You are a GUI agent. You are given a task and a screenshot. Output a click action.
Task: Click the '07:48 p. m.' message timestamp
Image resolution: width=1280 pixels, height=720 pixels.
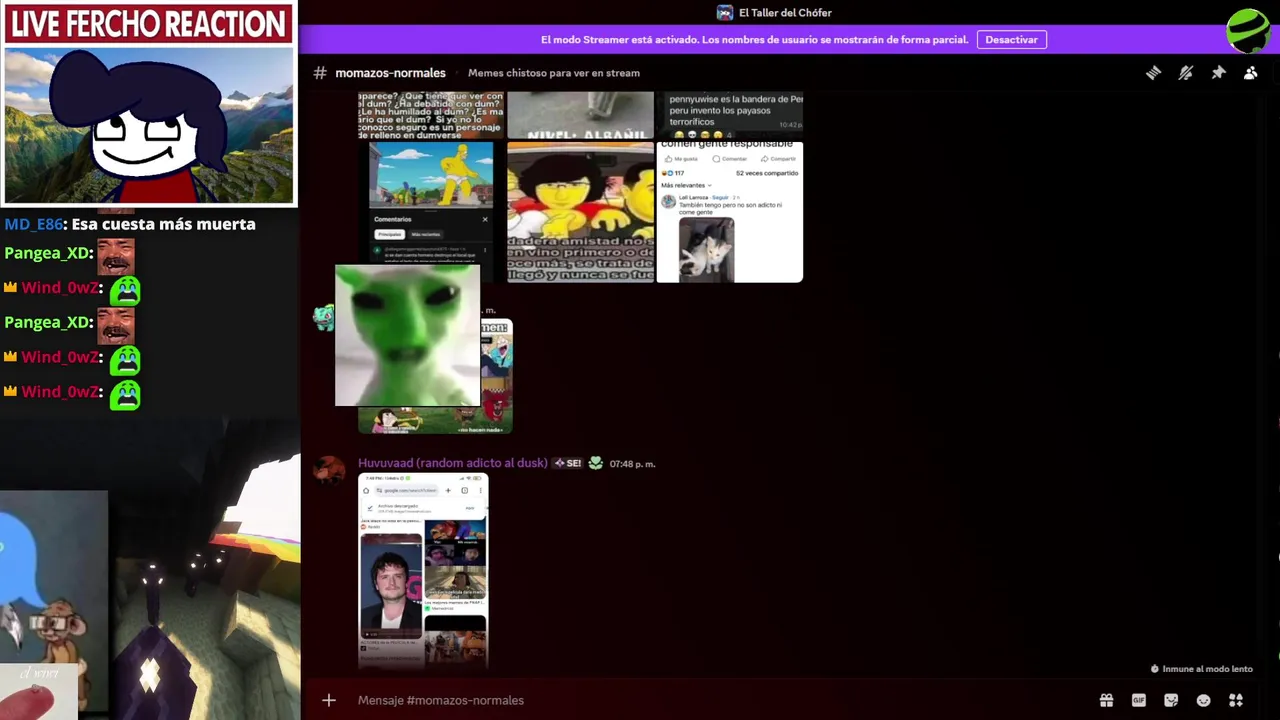(x=632, y=464)
